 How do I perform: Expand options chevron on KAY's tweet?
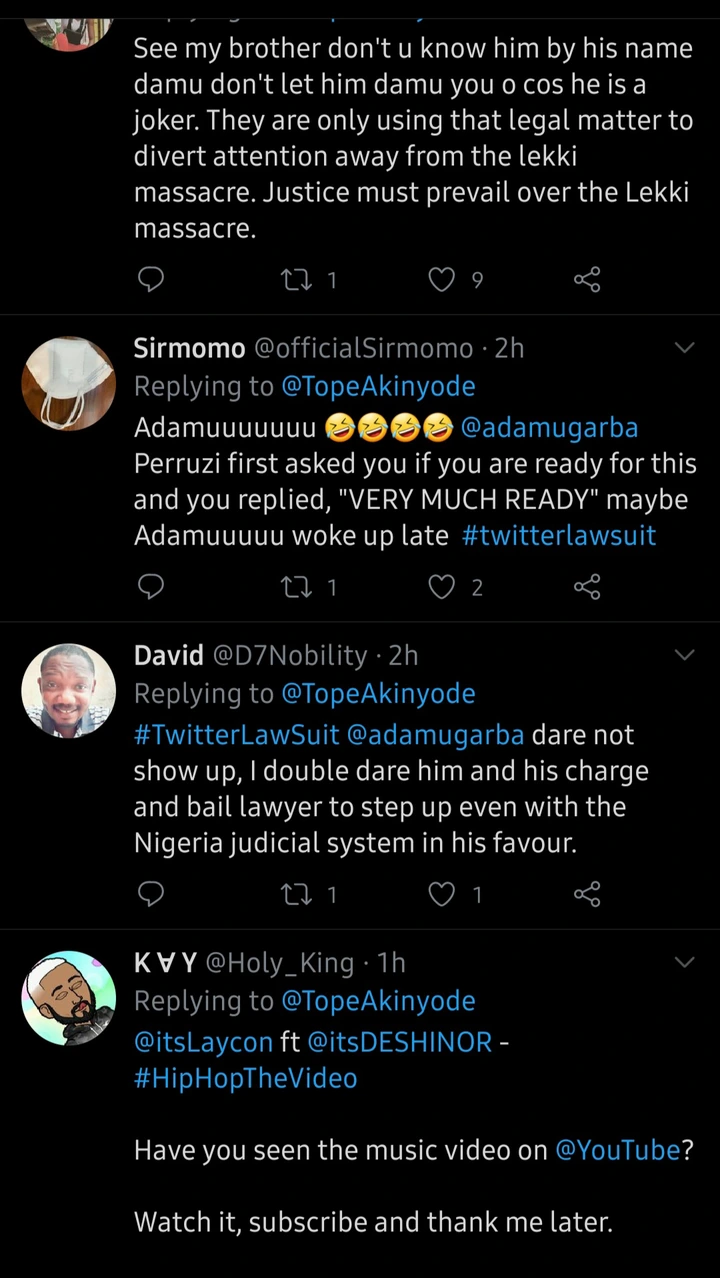click(685, 962)
